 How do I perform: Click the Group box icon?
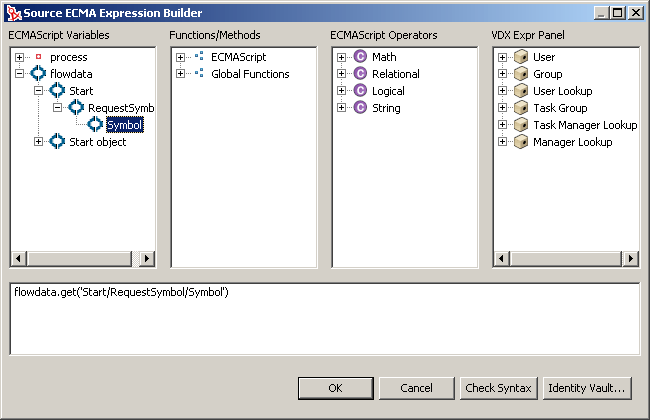521,74
